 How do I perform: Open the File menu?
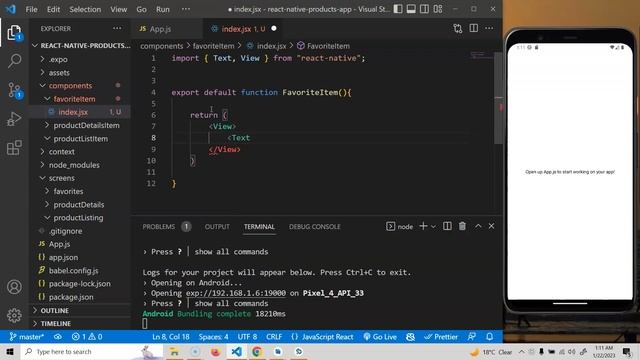coord(31,9)
